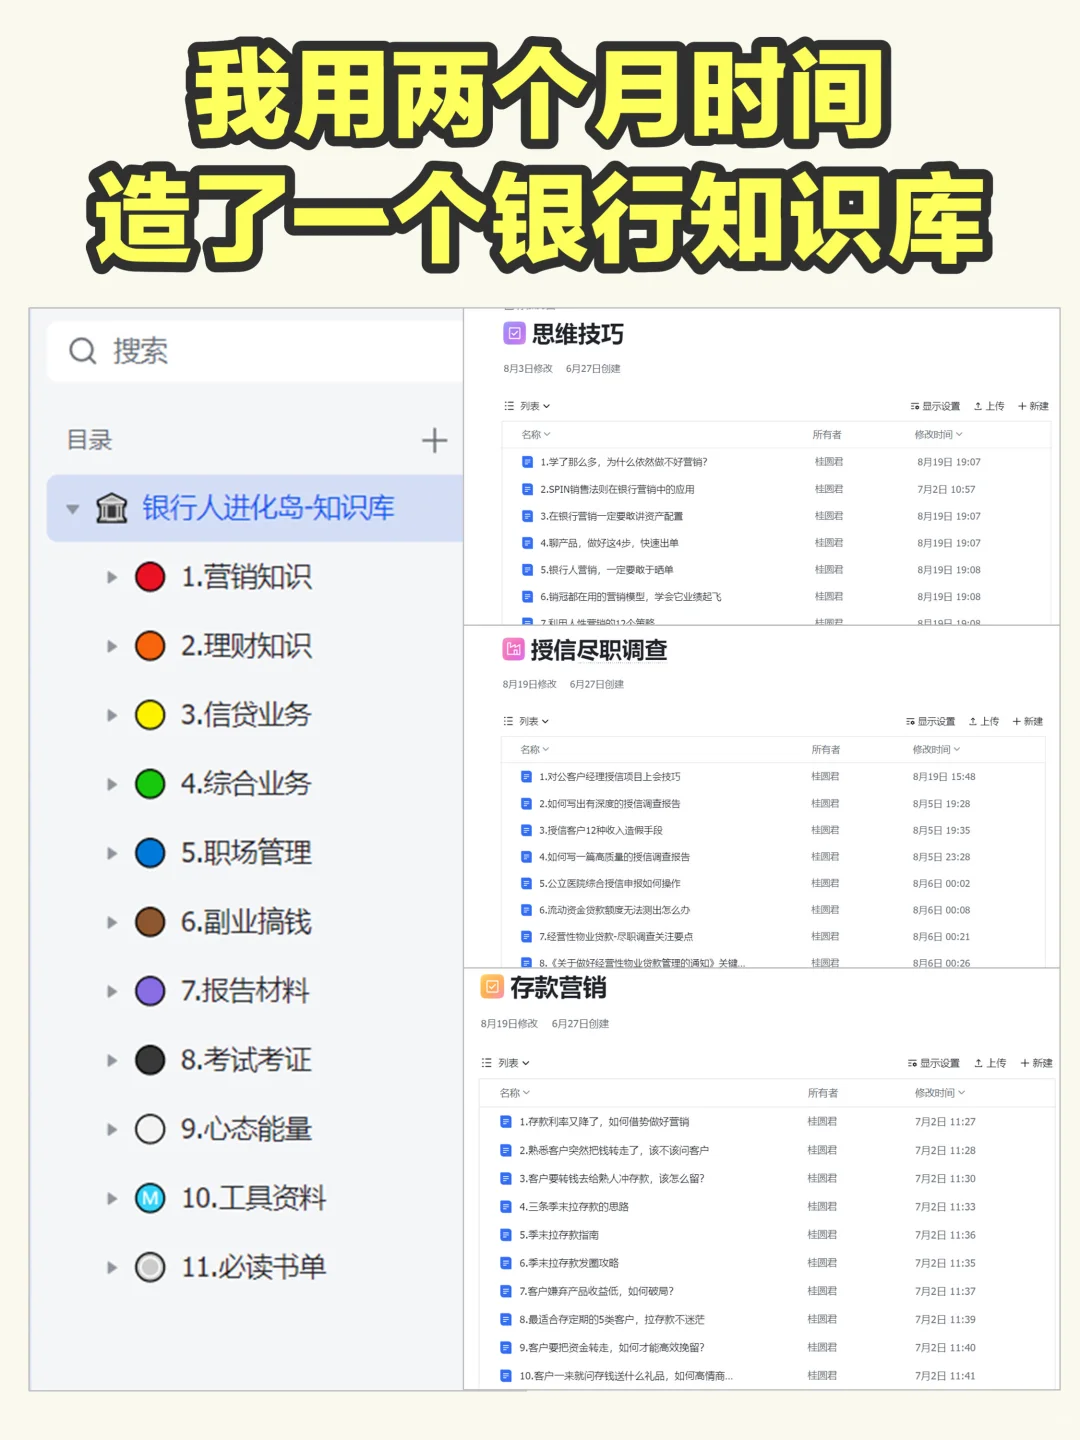1080x1440 pixels.
Task: Click the document icon of 3.授信客户12种收入造假手段
Action: tap(526, 830)
